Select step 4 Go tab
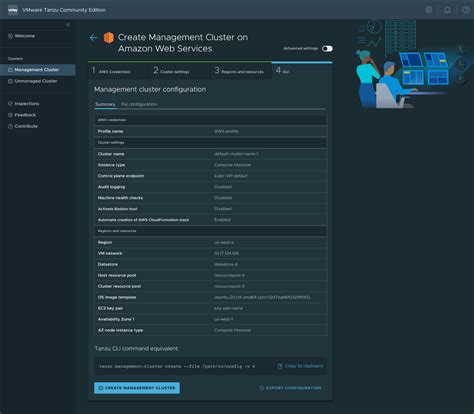Viewport: 474px width, 414px height. tap(302, 70)
